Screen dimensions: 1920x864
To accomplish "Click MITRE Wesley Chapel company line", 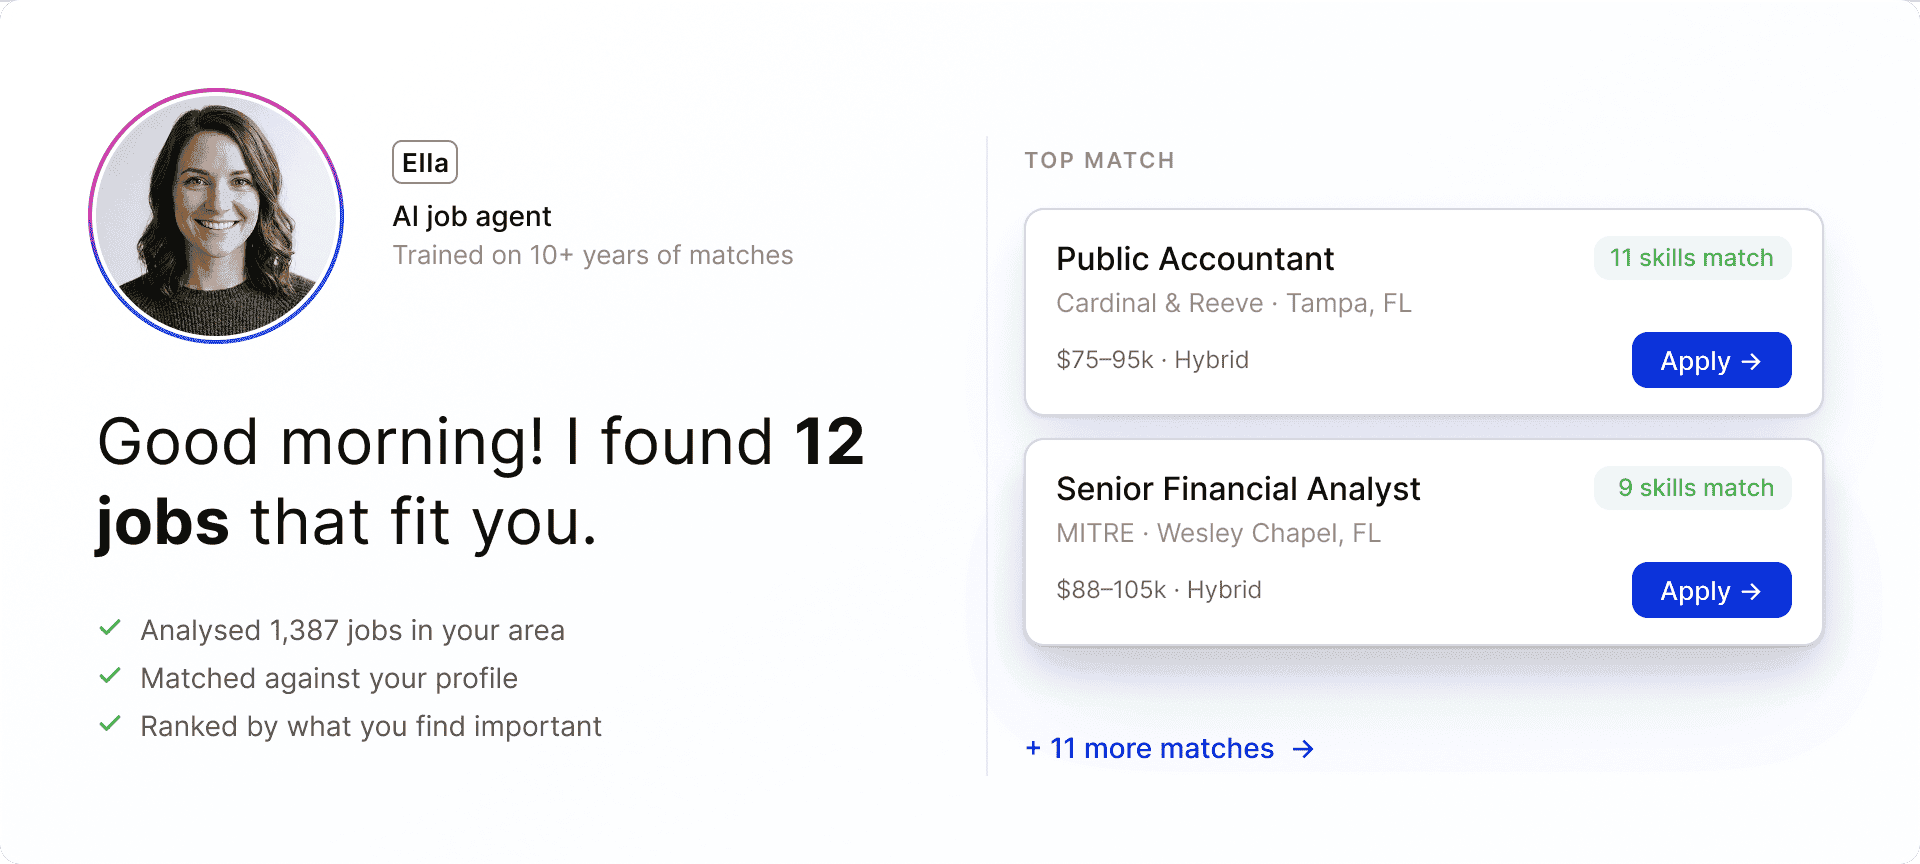I will point(1218,533).
